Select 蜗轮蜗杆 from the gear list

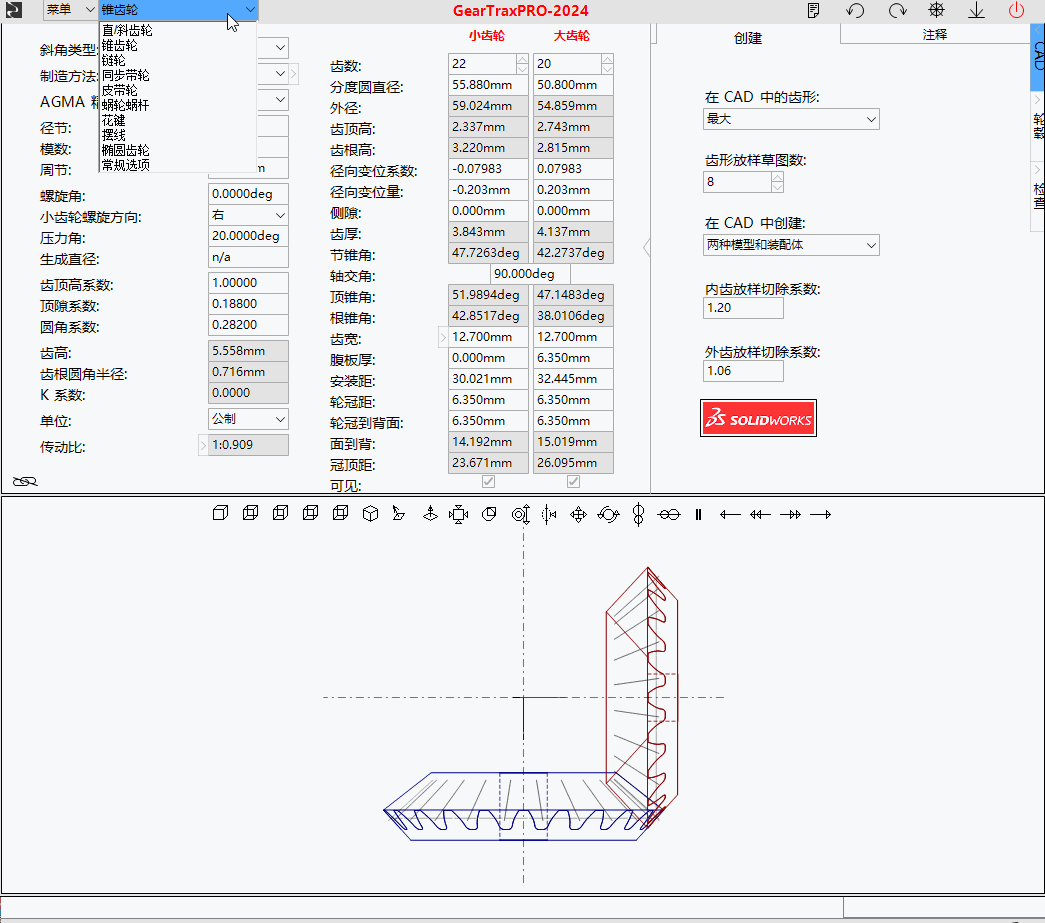click(125, 105)
